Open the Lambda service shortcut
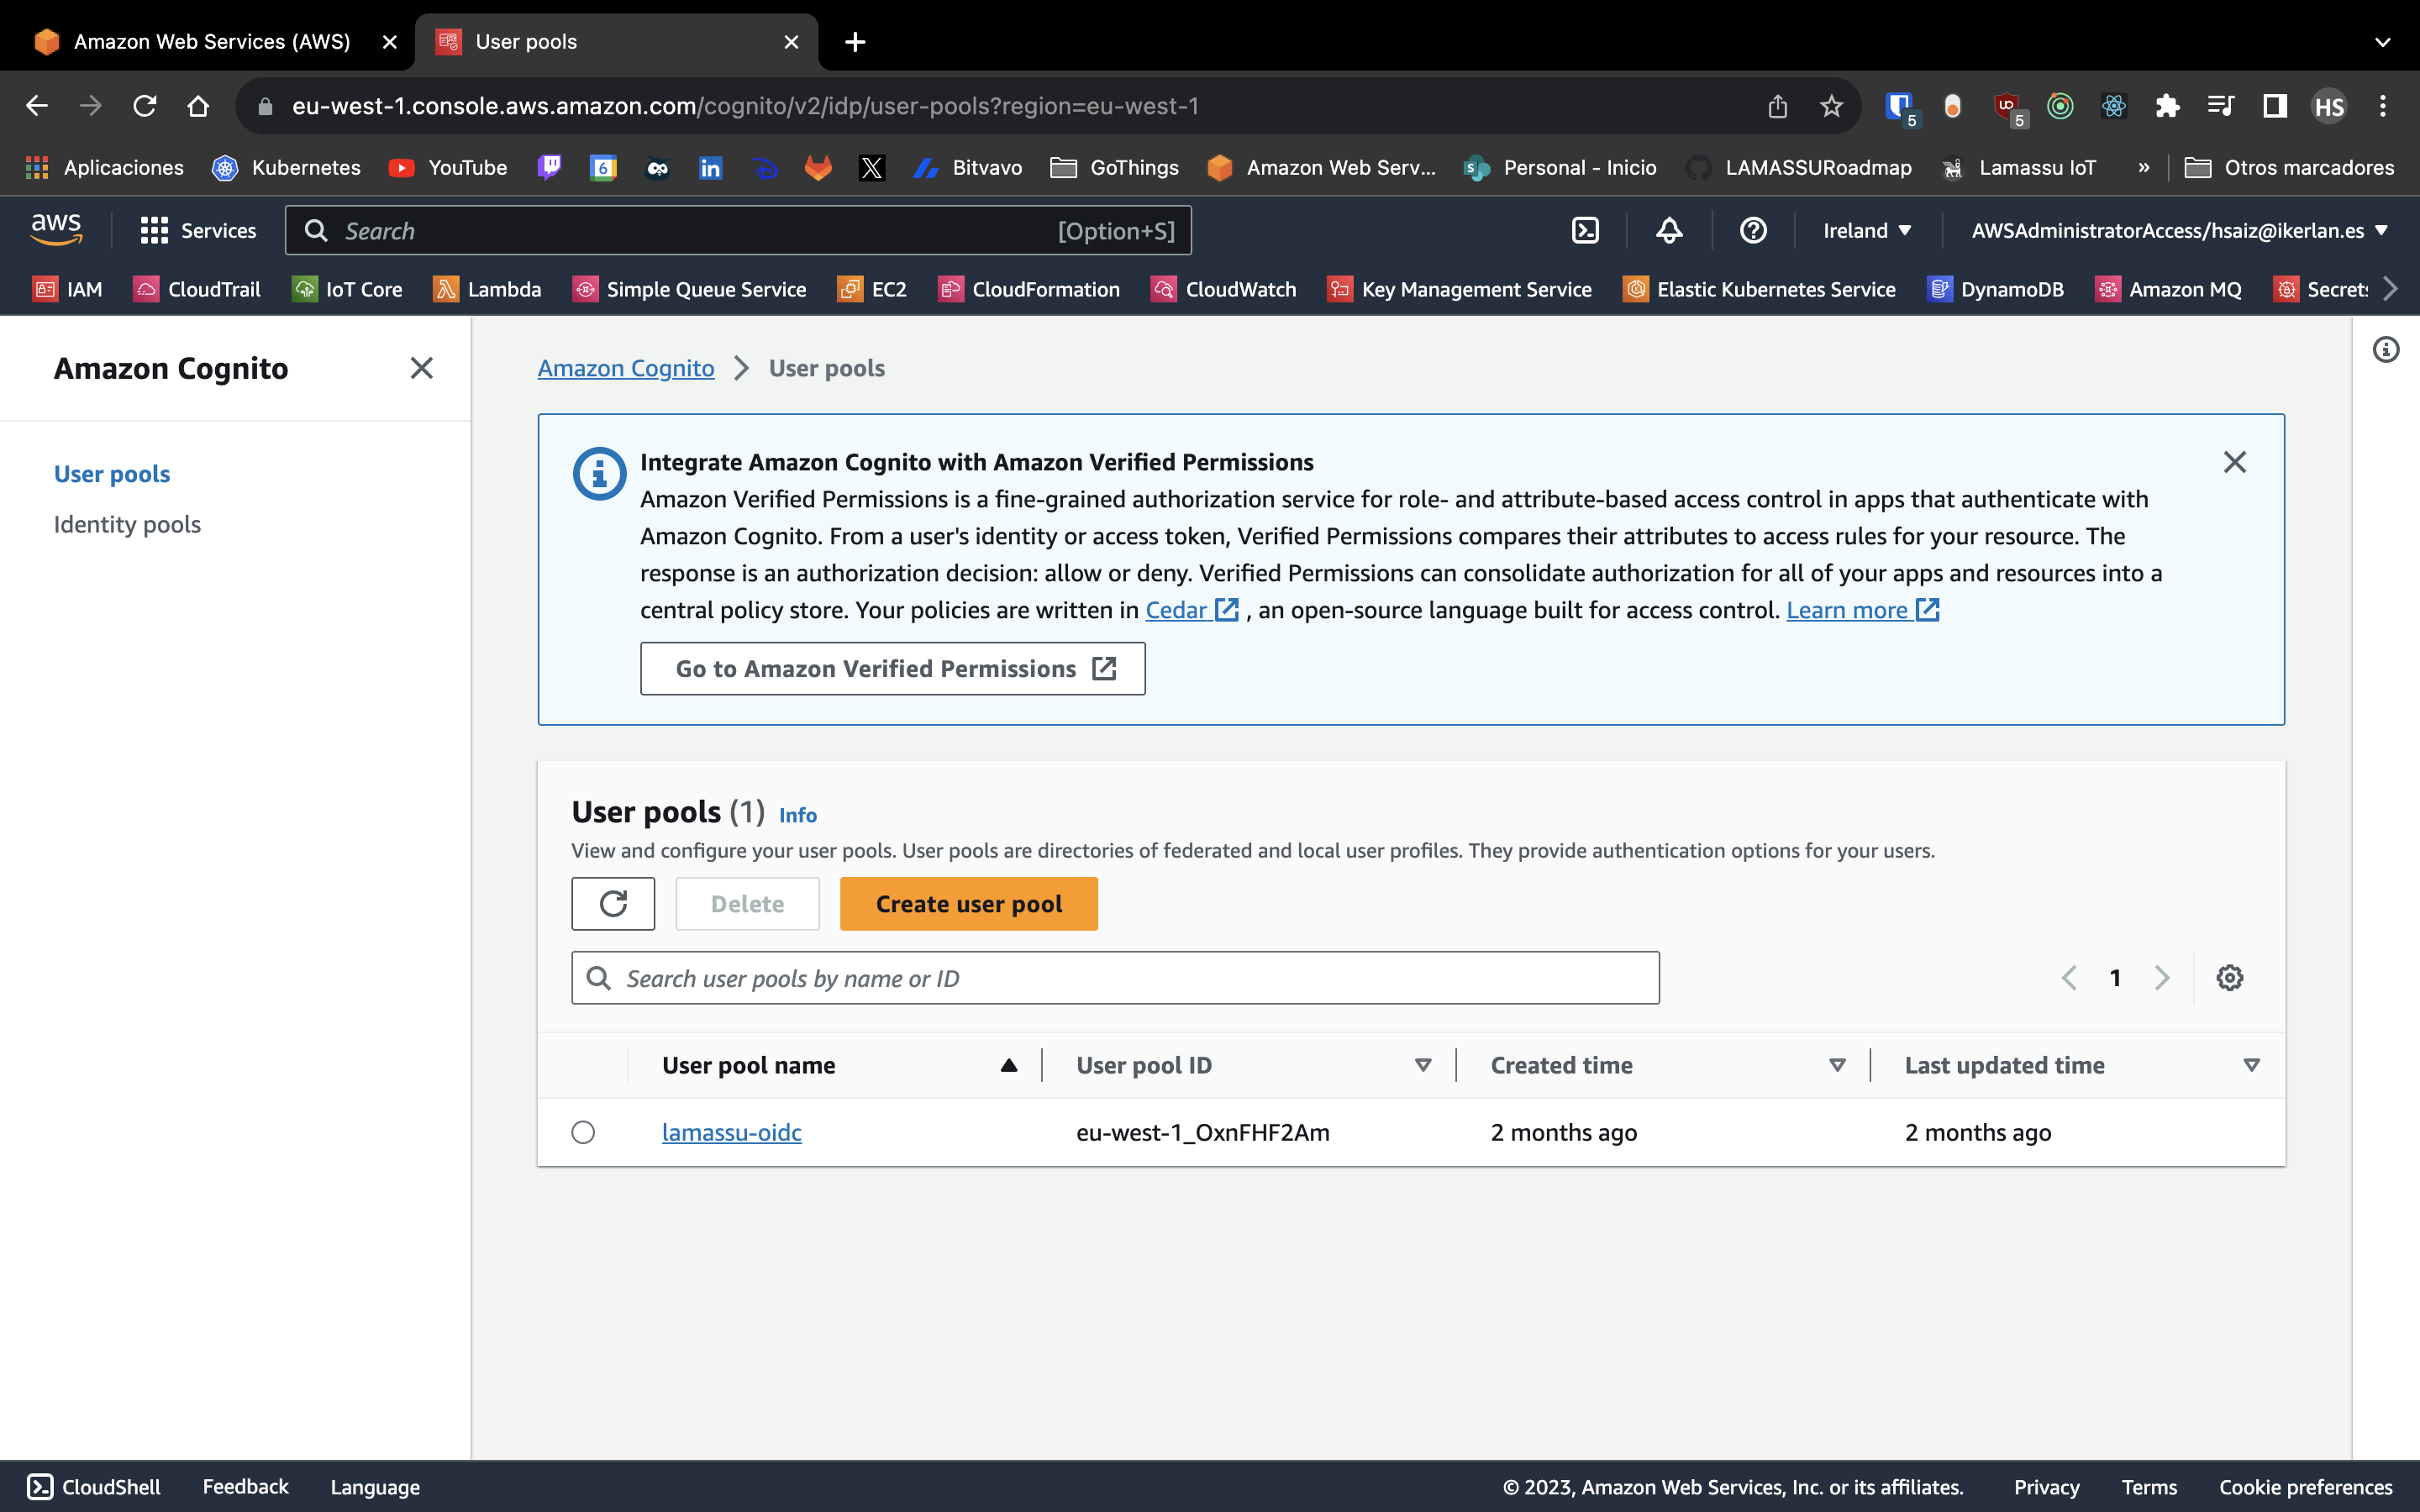2420x1512 pixels. click(x=488, y=289)
